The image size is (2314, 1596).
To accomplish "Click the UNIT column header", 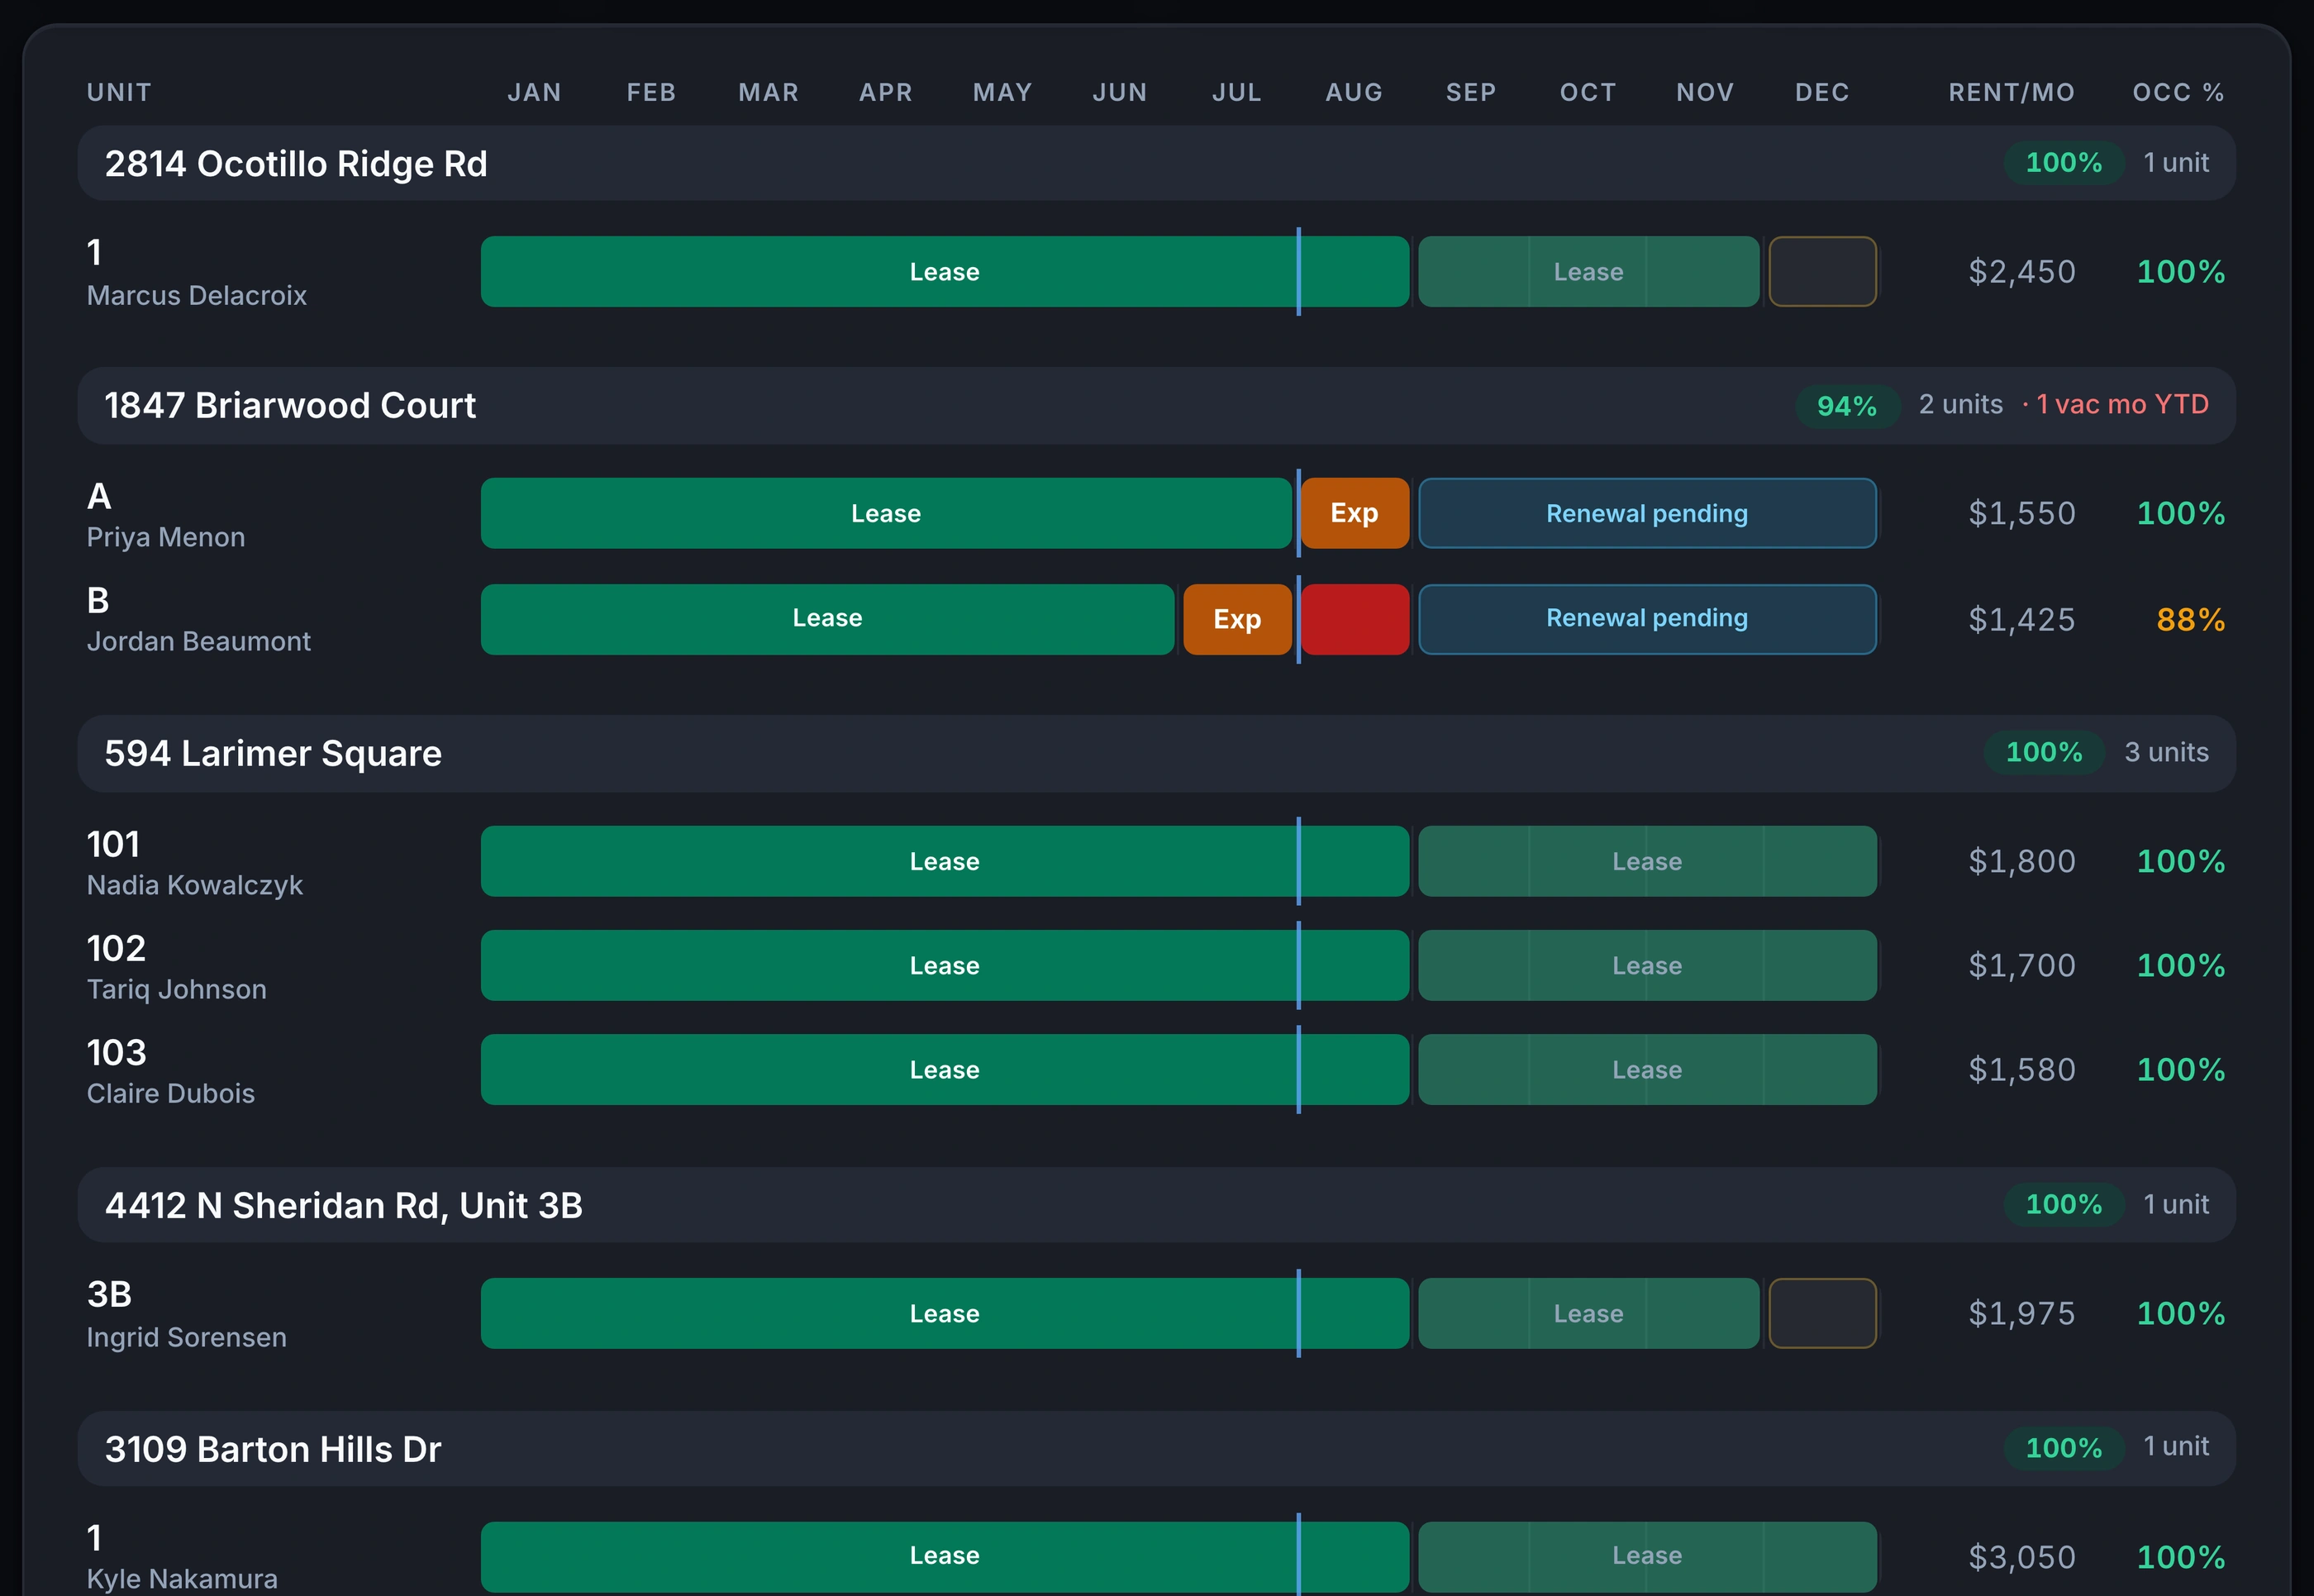I will coord(119,92).
